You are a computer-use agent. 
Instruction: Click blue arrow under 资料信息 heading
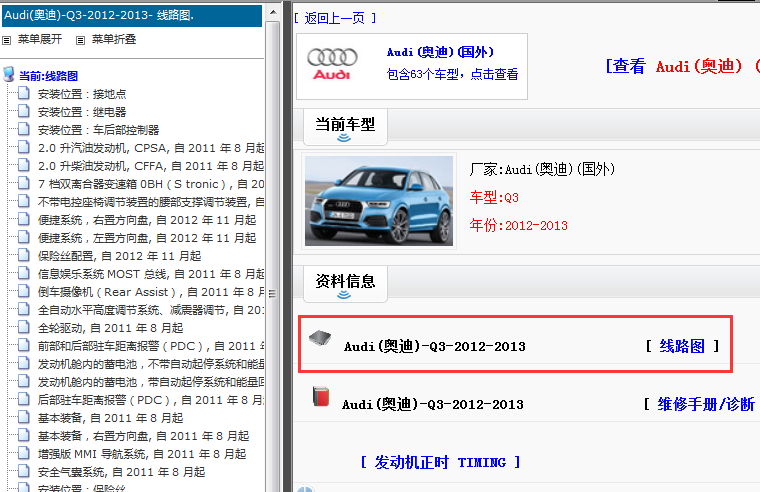coord(344,295)
